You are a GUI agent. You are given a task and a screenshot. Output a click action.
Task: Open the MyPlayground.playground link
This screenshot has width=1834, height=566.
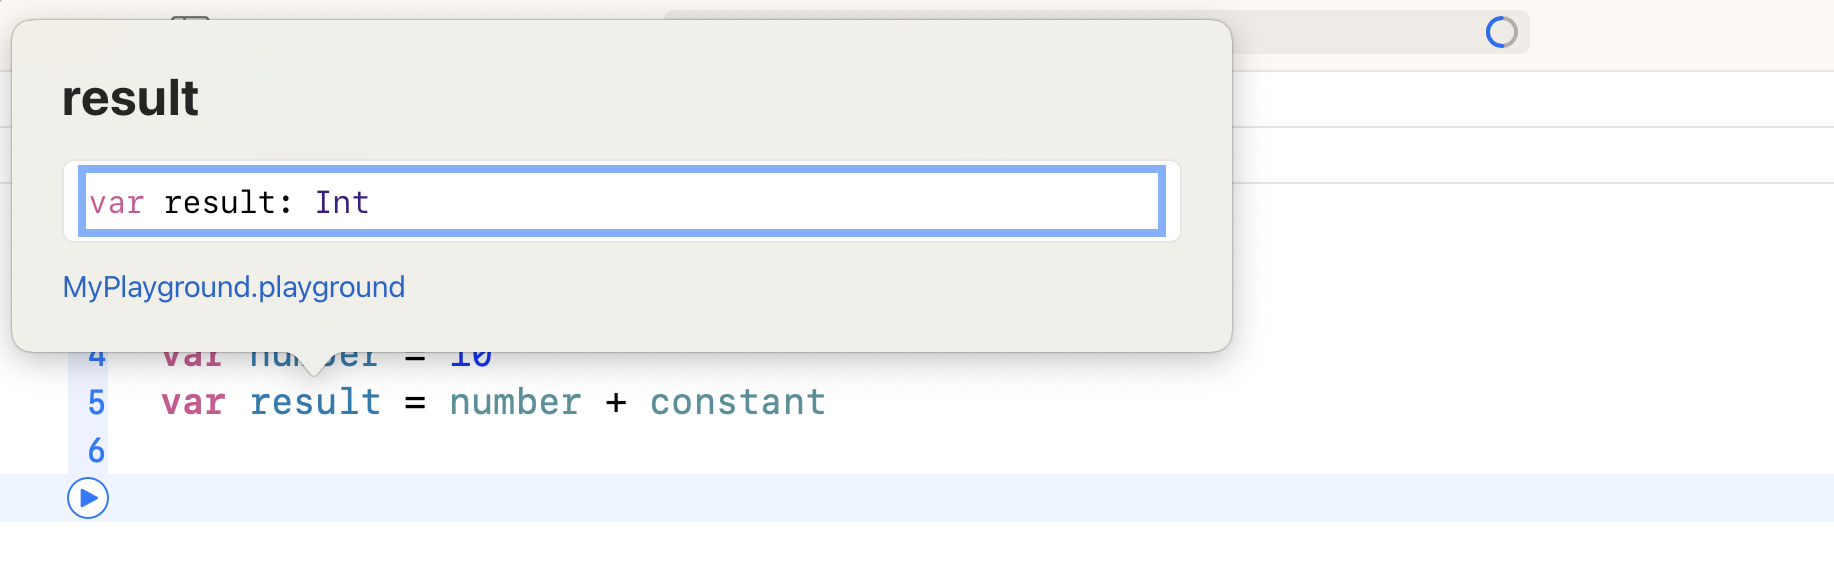[x=234, y=287]
